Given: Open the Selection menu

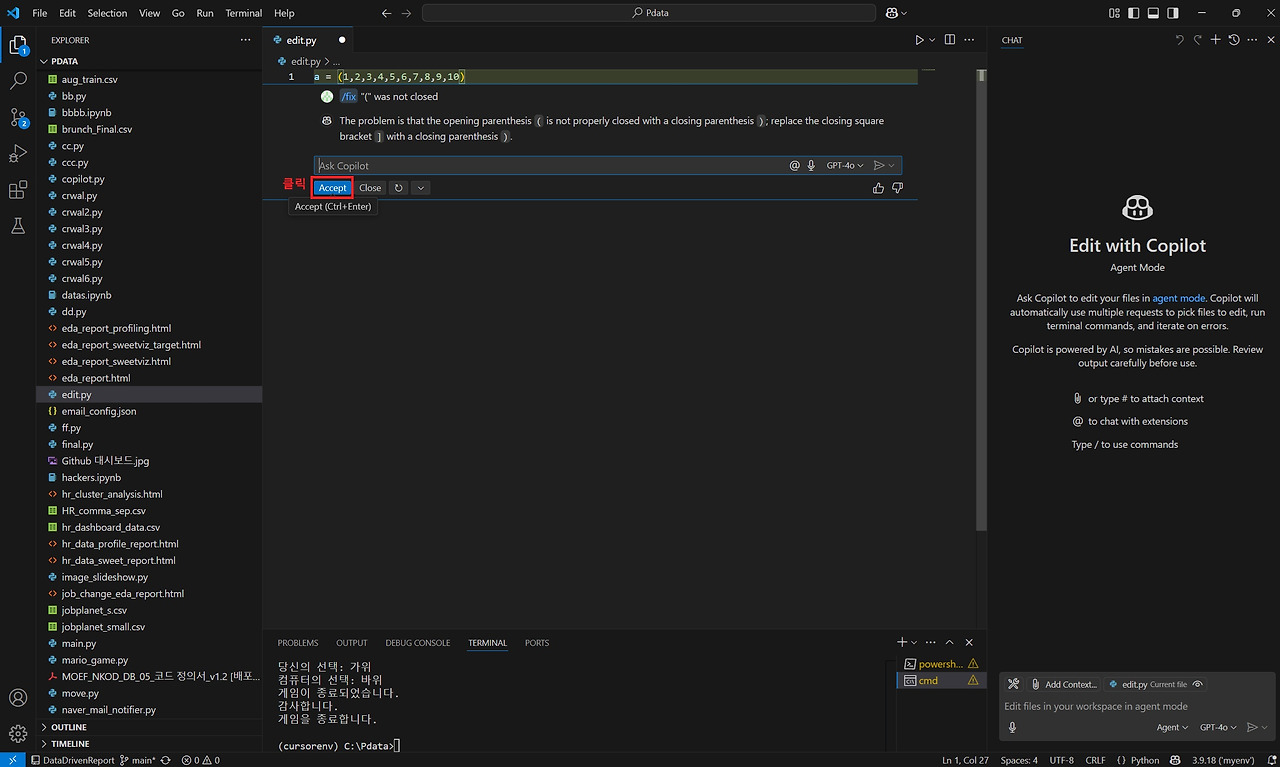Looking at the screenshot, I should pos(107,13).
